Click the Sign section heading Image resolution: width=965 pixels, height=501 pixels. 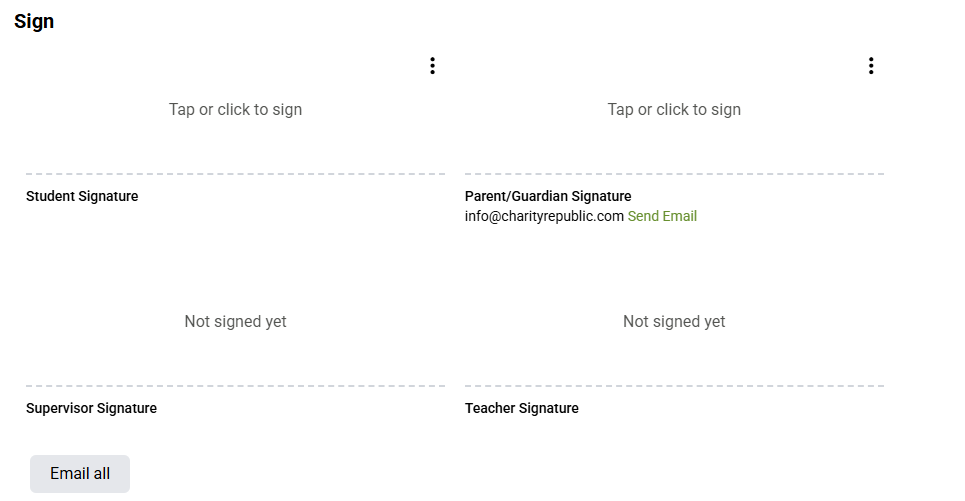tap(34, 22)
